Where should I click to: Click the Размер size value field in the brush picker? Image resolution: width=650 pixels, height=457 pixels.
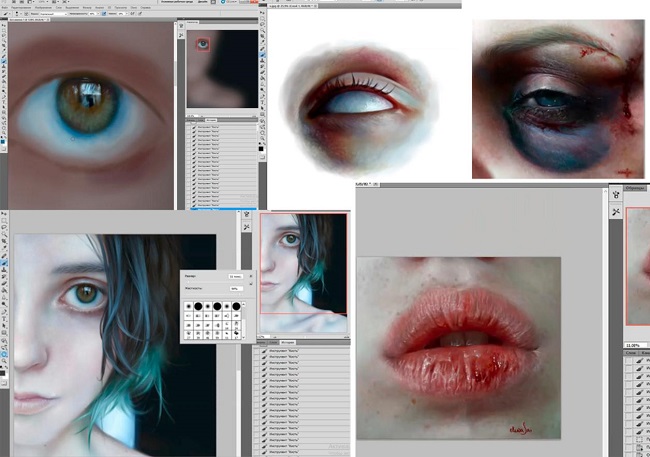(x=236, y=277)
